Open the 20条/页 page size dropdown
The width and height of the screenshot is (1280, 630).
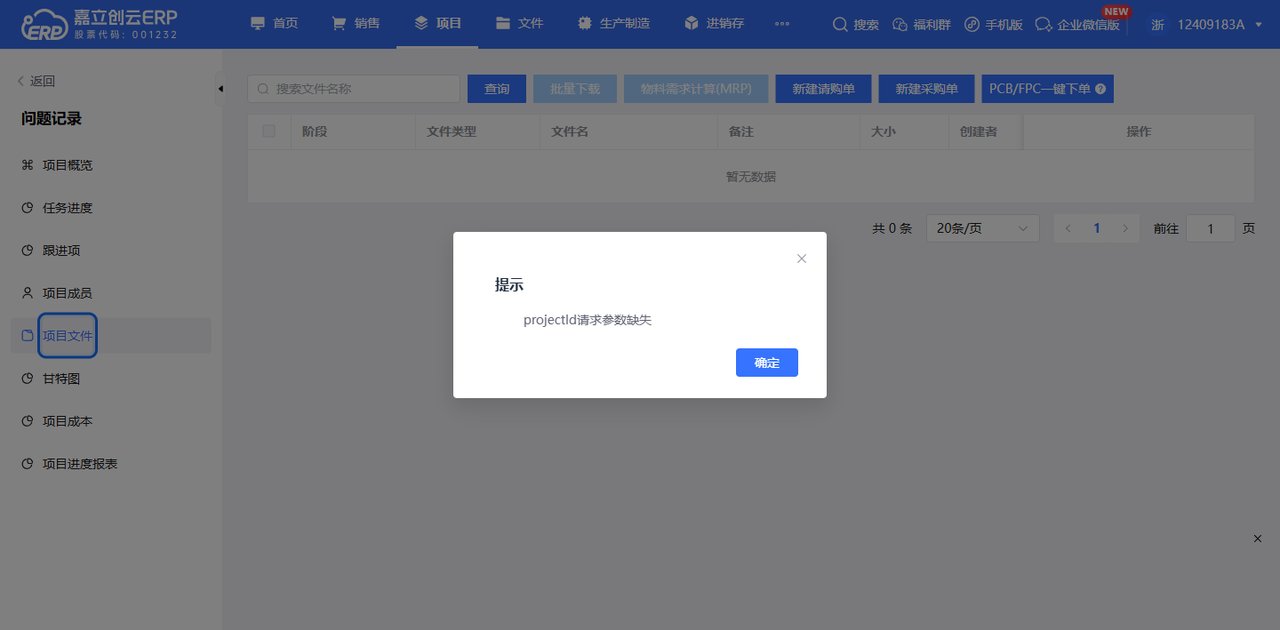click(x=983, y=228)
